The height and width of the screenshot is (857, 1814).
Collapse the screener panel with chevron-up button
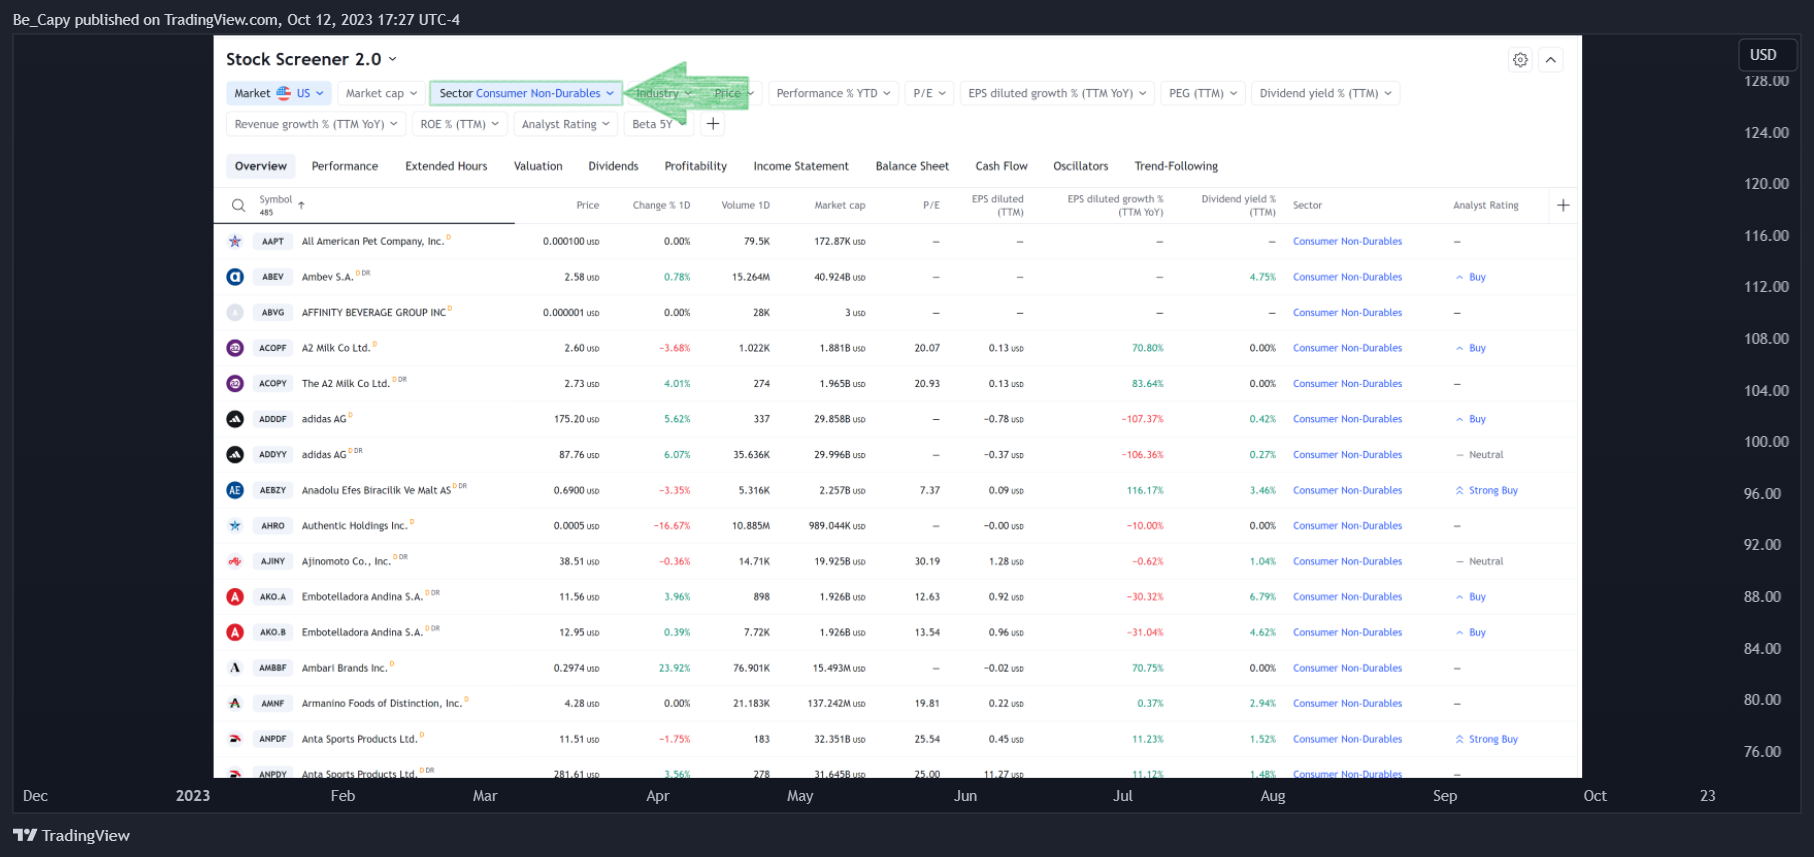point(1551,60)
